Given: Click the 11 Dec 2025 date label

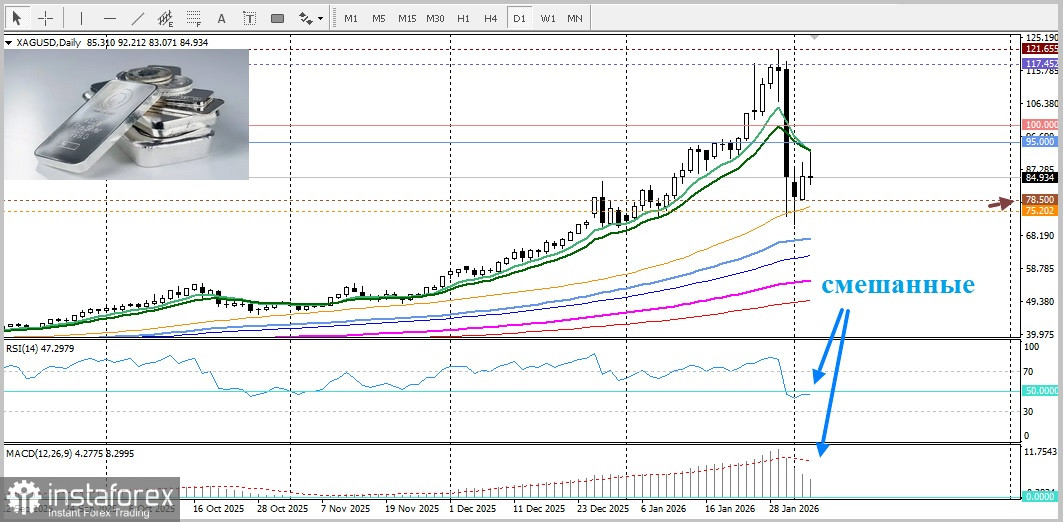Looking at the screenshot, I should tap(539, 508).
